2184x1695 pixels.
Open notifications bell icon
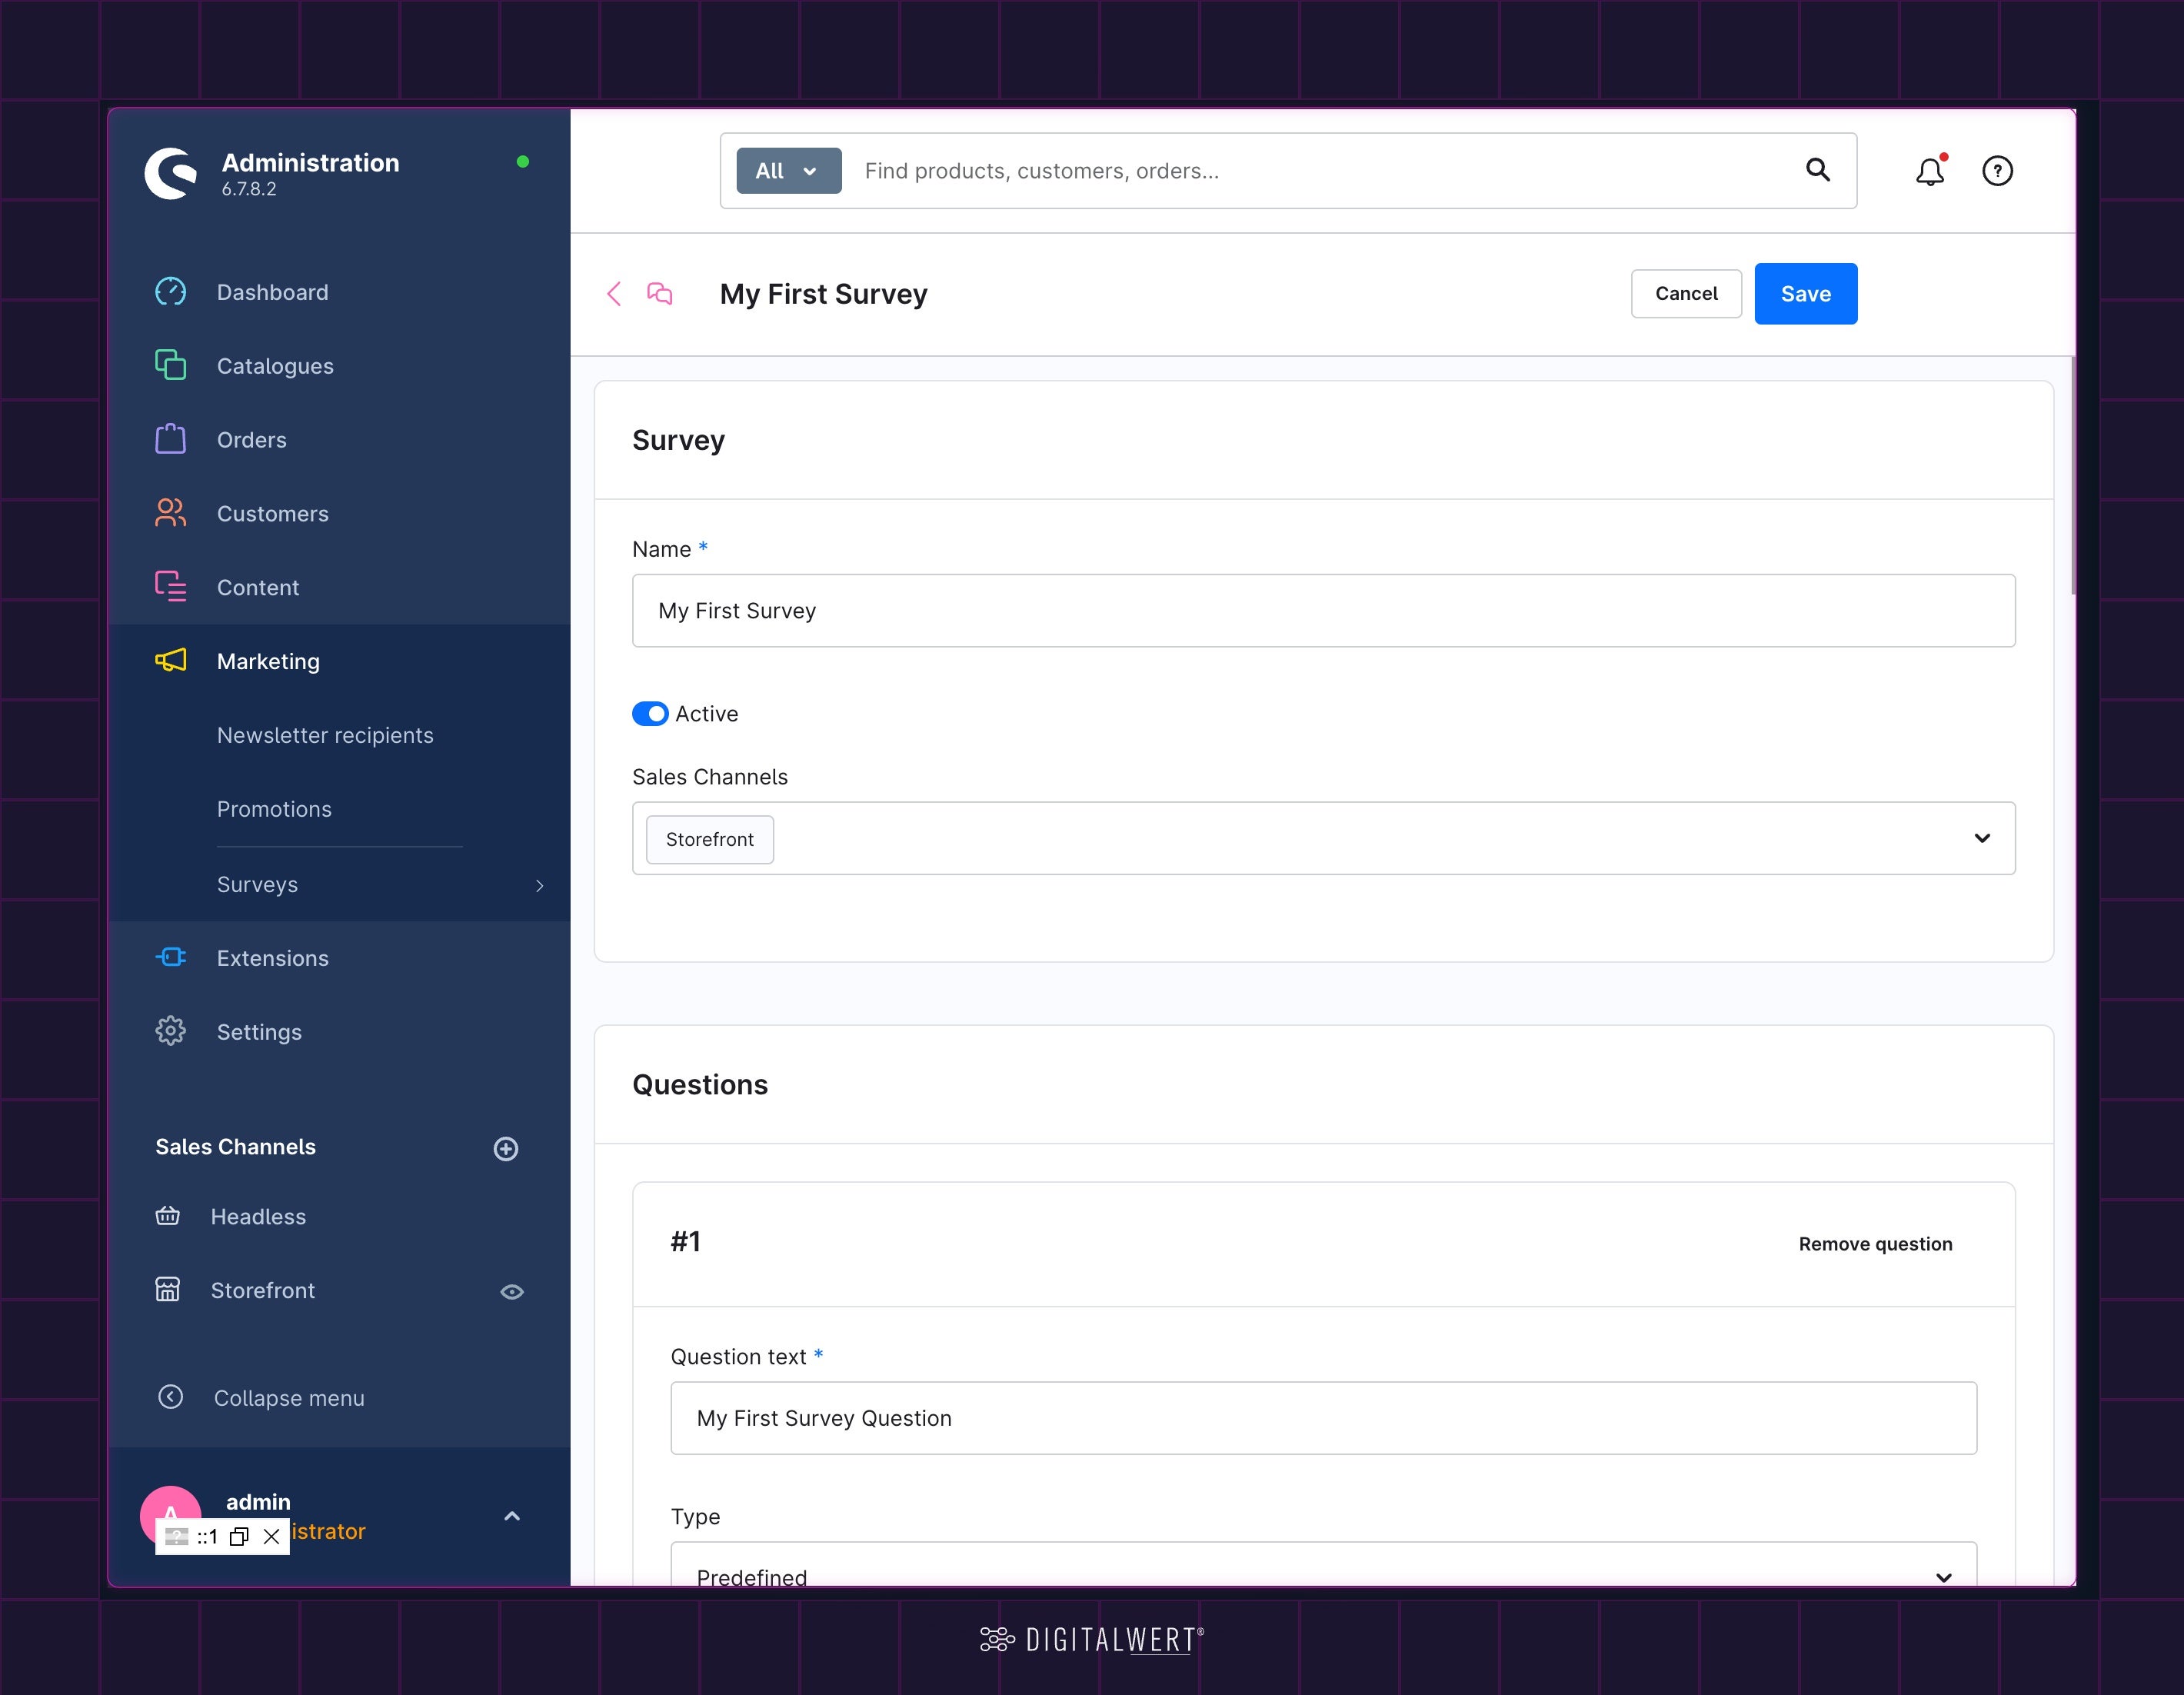coord(1930,171)
